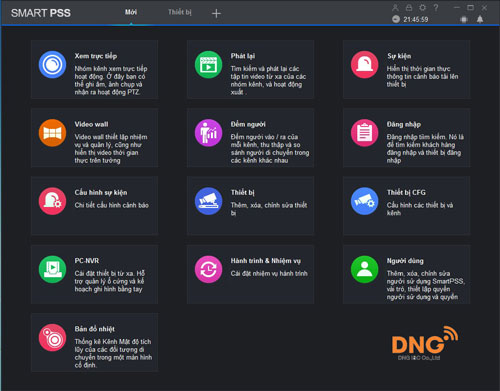The image size is (500, 391).
Task: Click the Xem trực tiếp title text
Action: point(96,56)
